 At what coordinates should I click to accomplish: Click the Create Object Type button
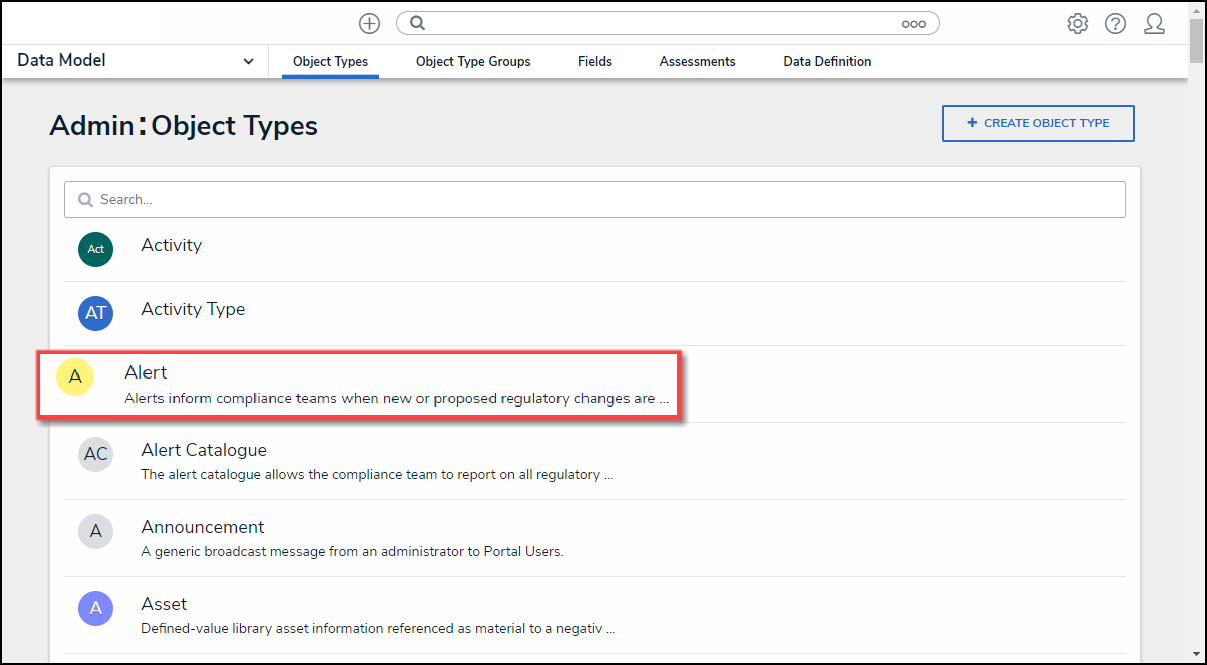point(1038,123)
